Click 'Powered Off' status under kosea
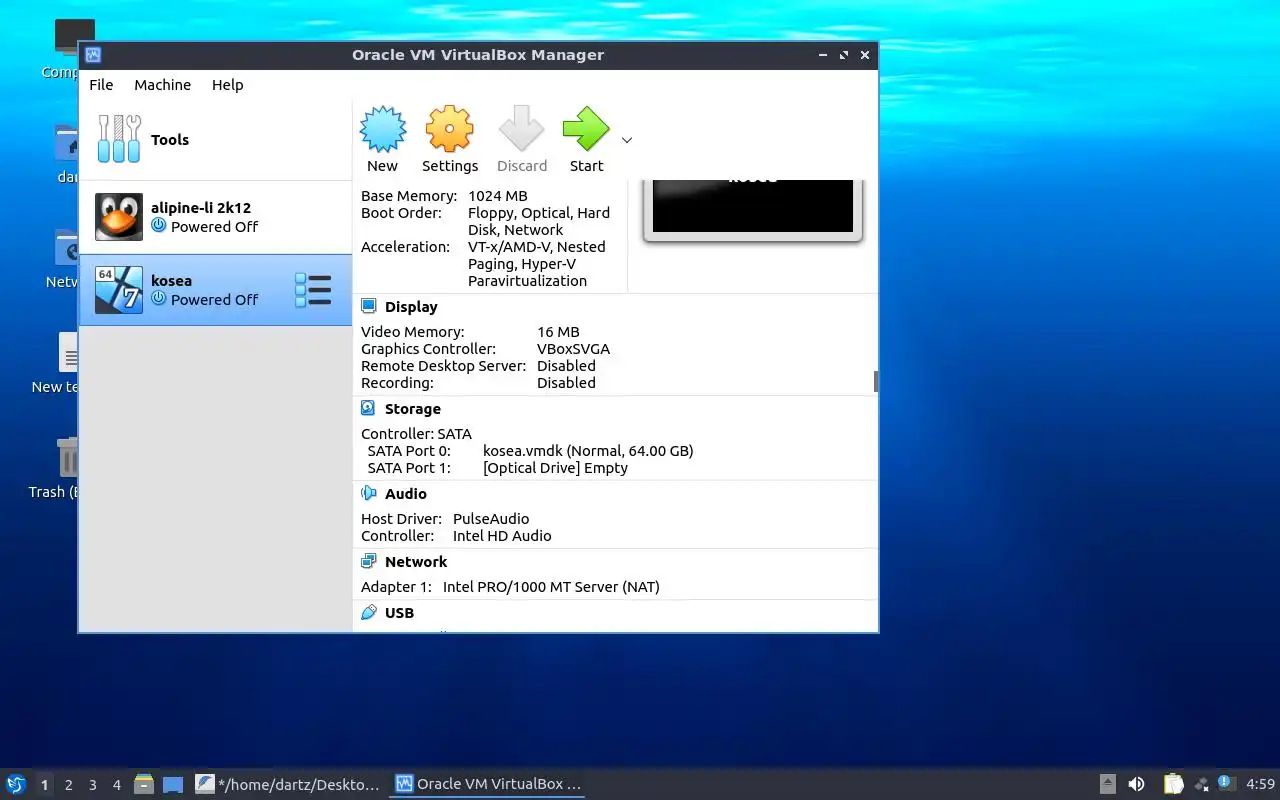 (x=214, y=300)
